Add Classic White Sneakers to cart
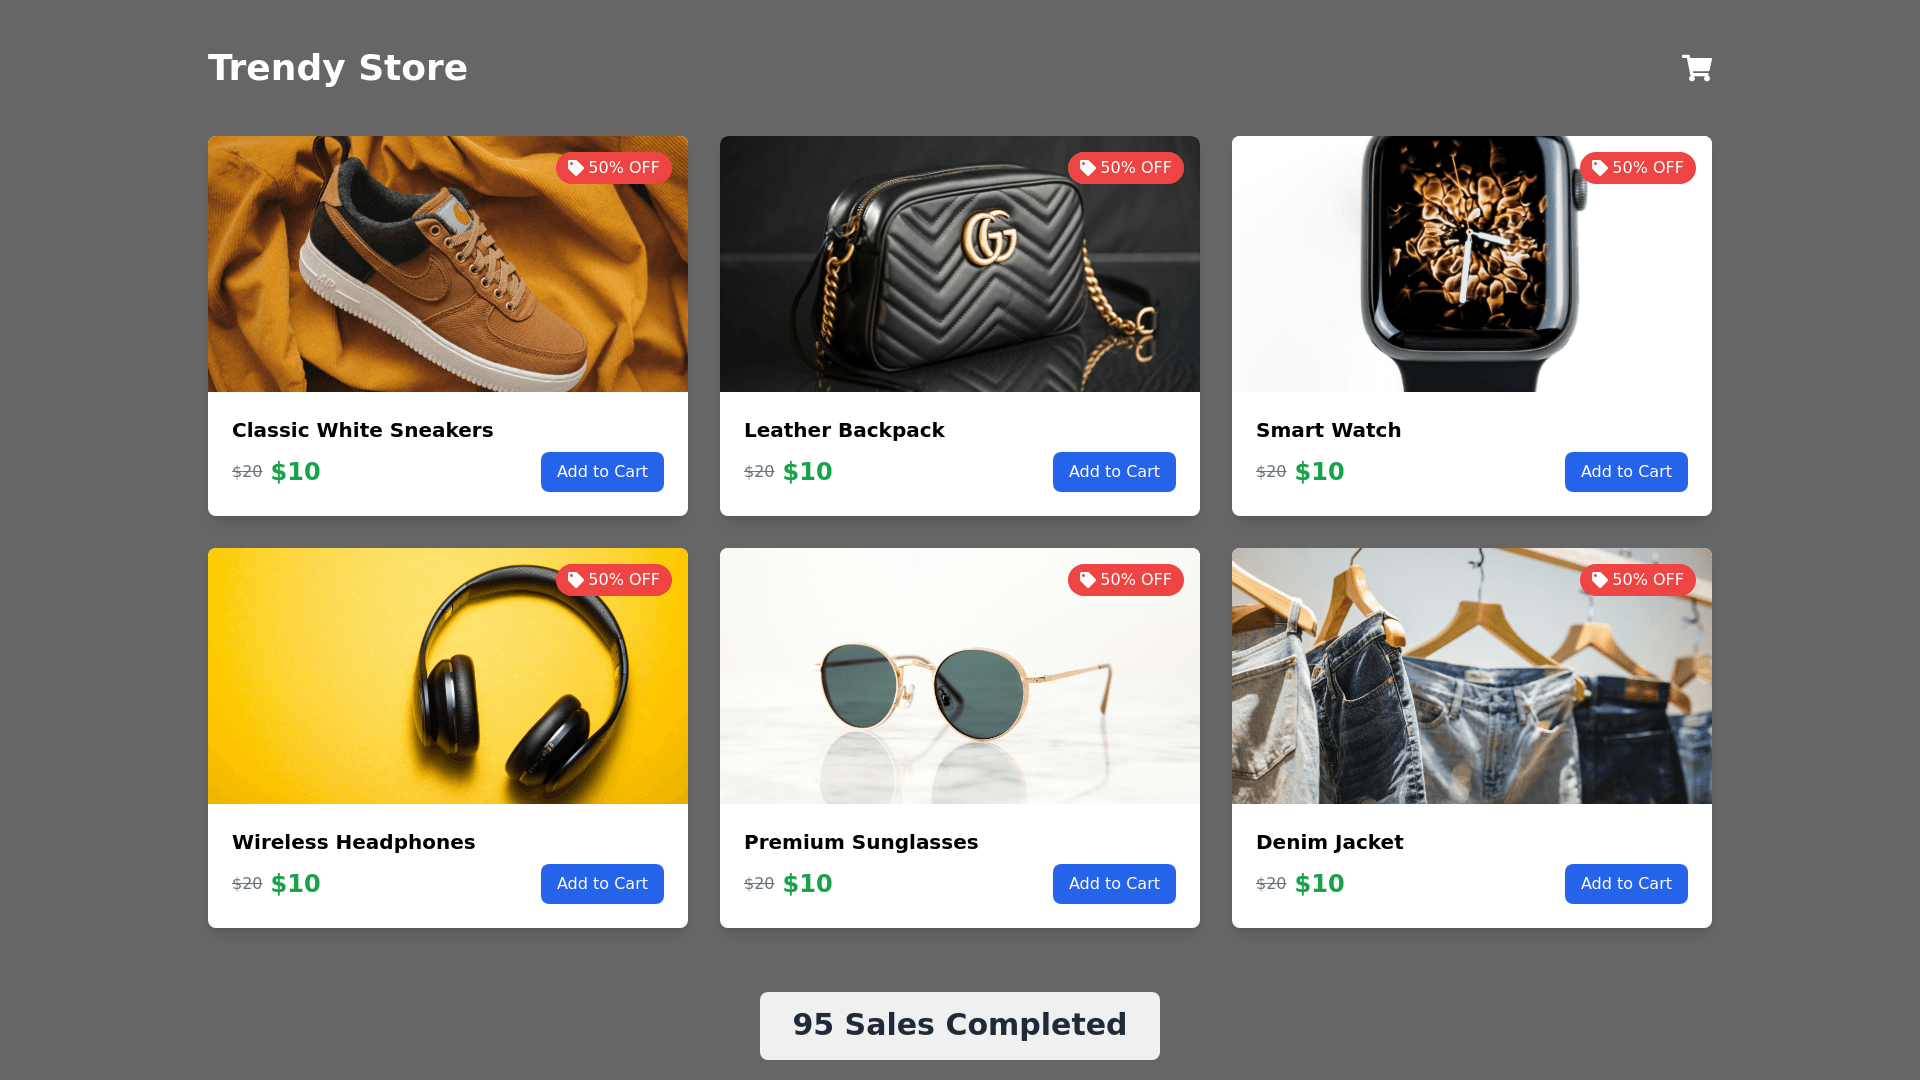The width and height of the screenshot is (1920, 1080). 602,472
